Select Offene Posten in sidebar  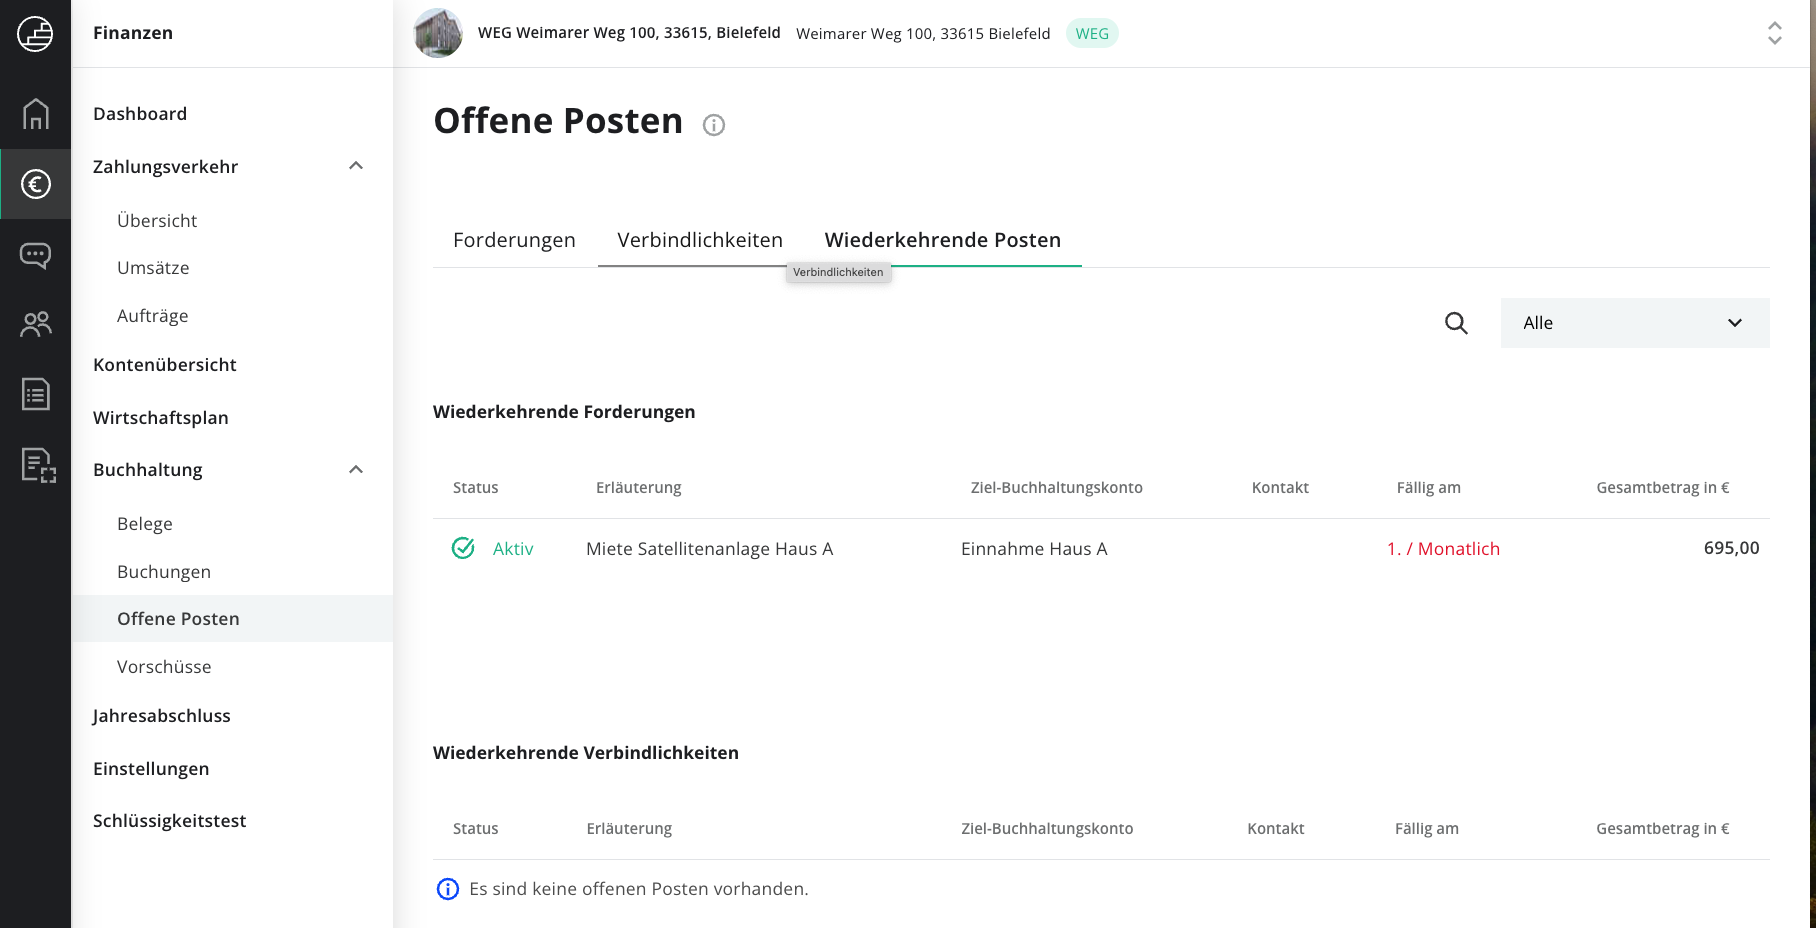(x=232, y=619)
